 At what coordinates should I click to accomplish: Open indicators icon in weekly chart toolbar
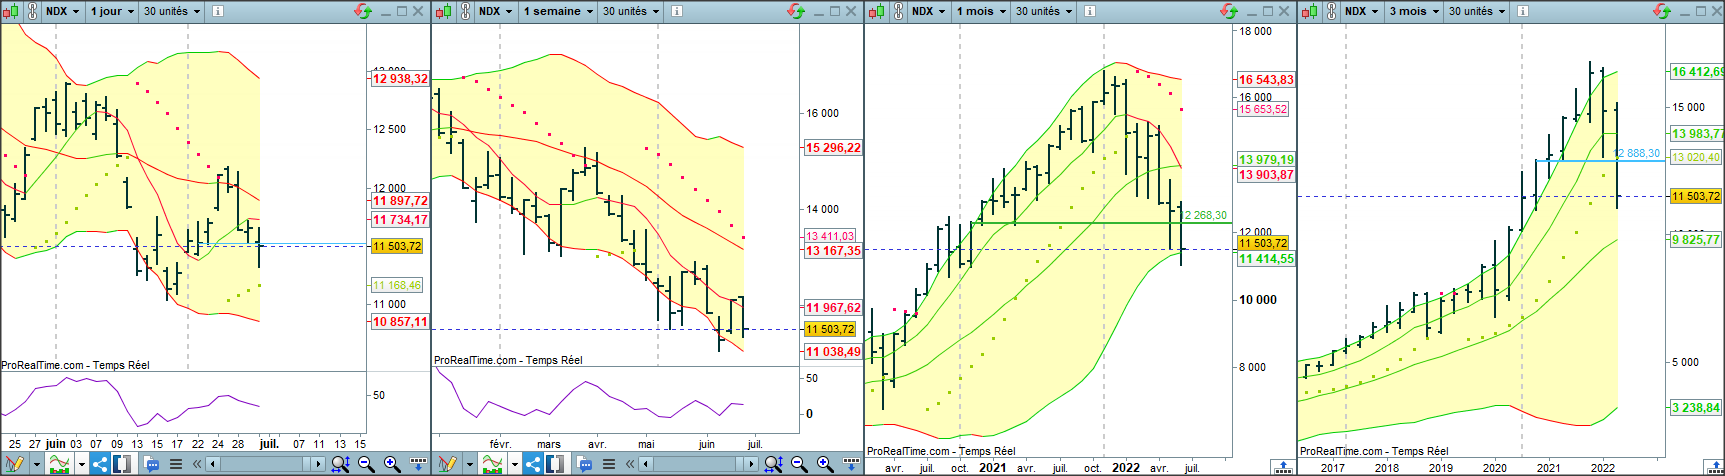point(492,464)
